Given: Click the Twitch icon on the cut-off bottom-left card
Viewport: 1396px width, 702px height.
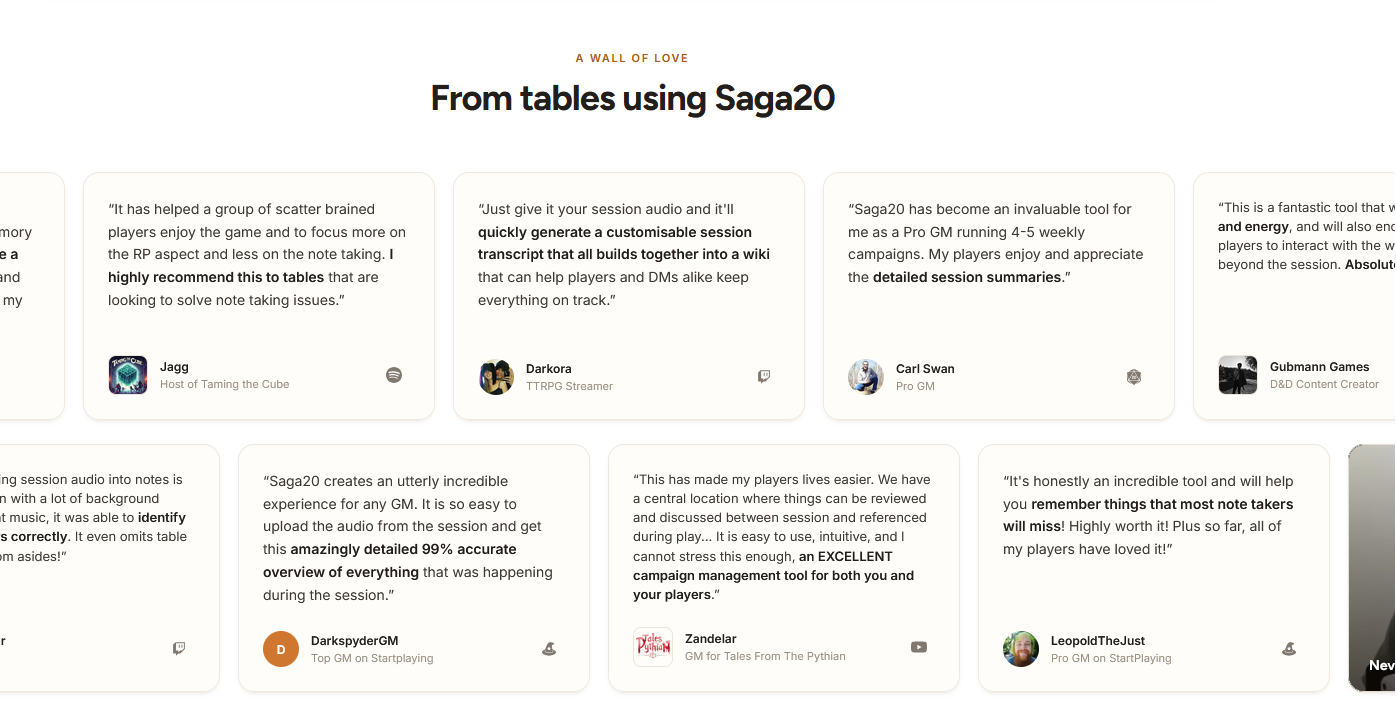Looking at the screenshot, I should (179, 648).
